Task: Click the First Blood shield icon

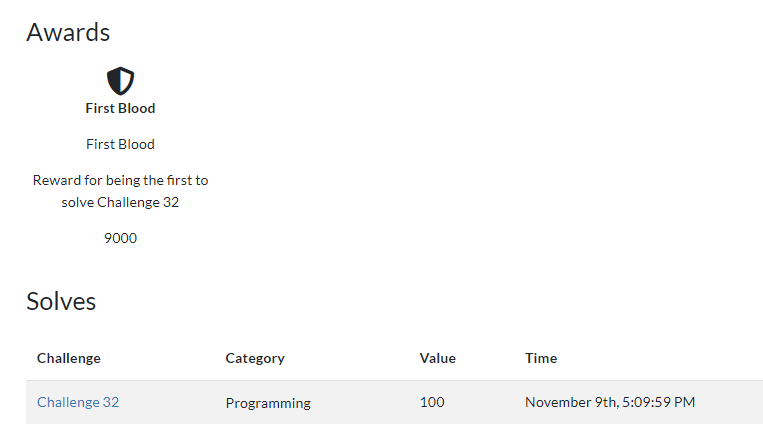Action: coord(120,80)
